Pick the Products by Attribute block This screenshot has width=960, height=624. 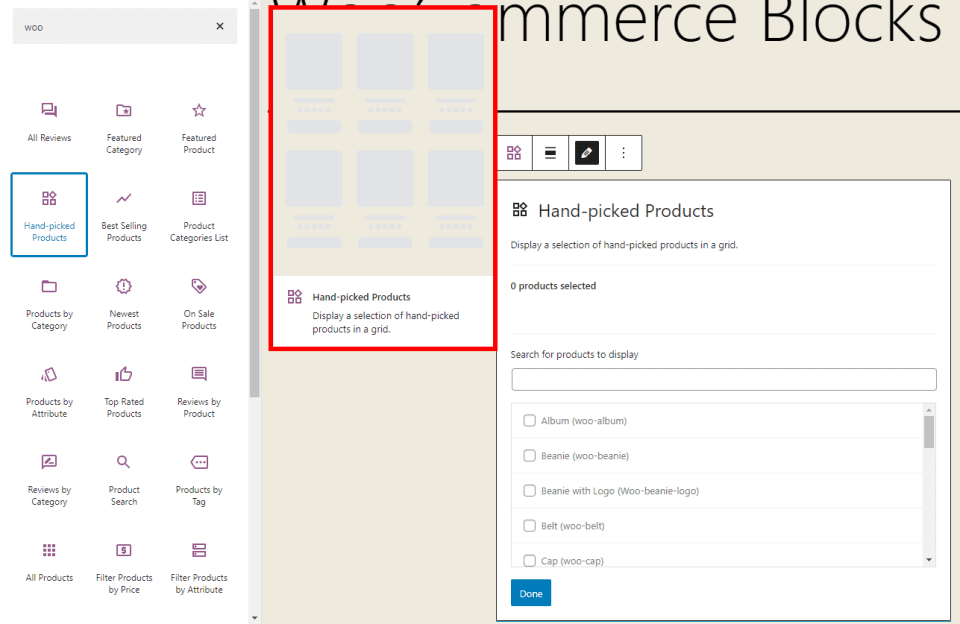pyautogui.click(x=48, y=388)
